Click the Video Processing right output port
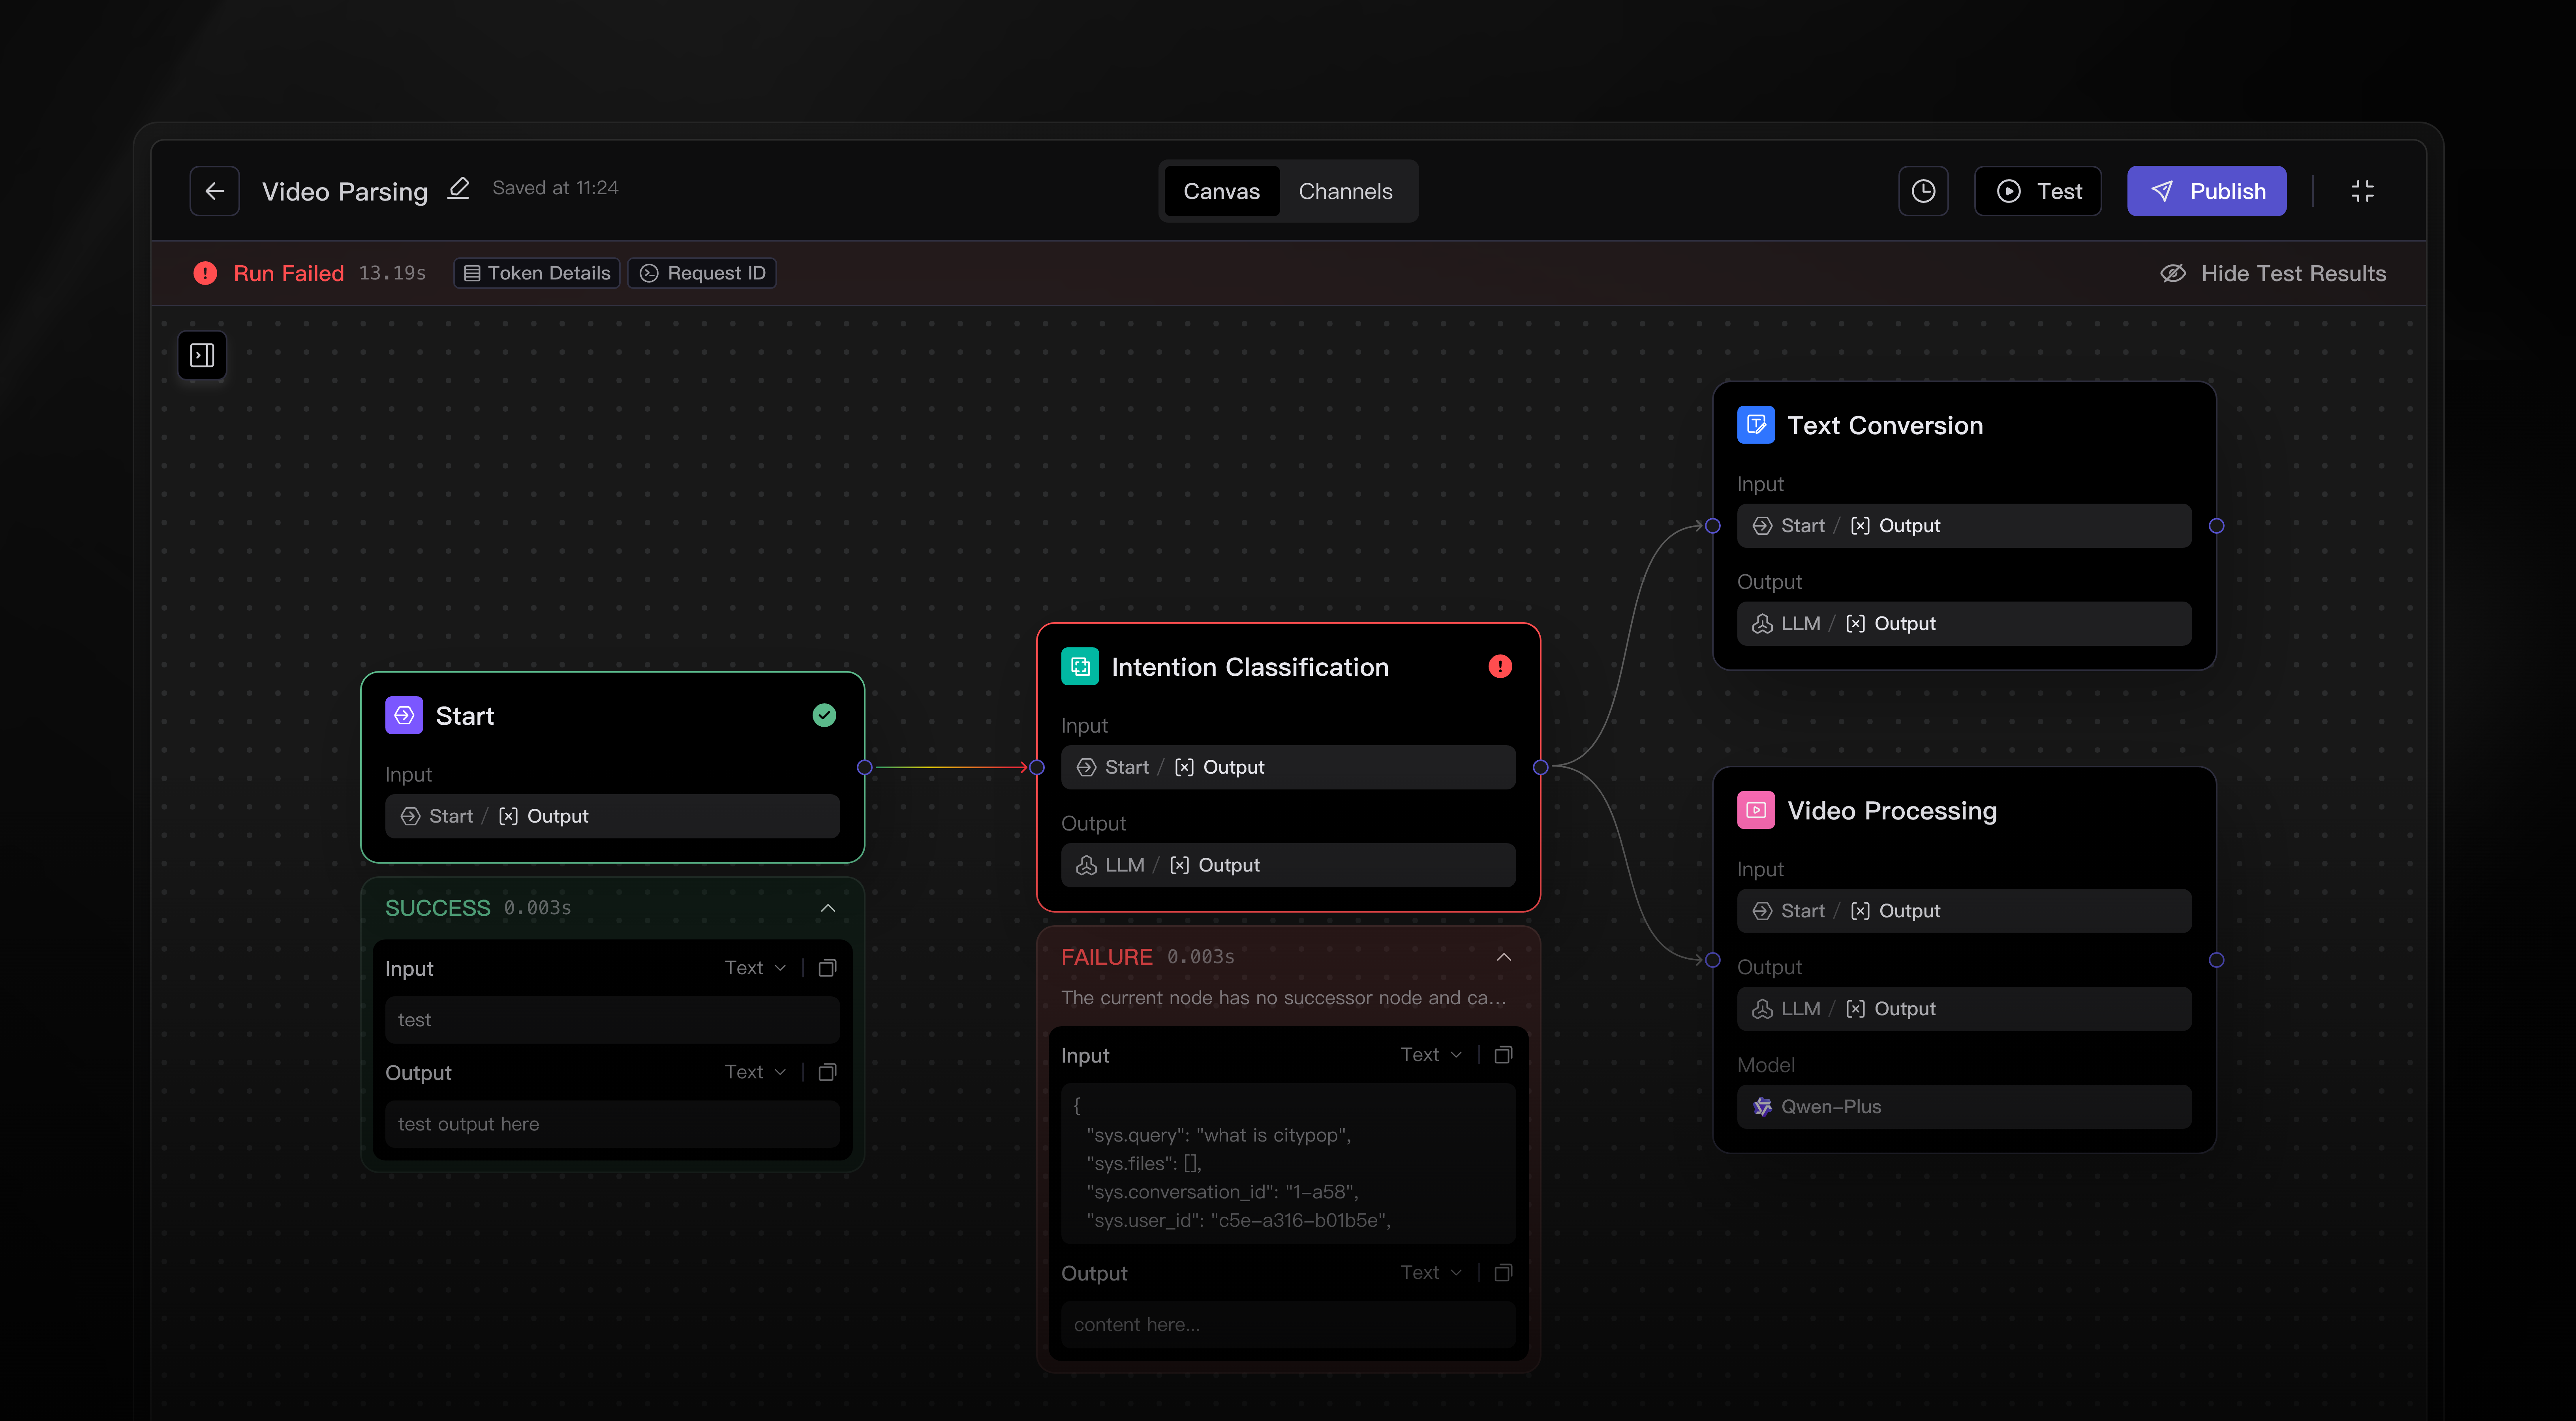The image size is (2576, 1421). pos(2217,960)
